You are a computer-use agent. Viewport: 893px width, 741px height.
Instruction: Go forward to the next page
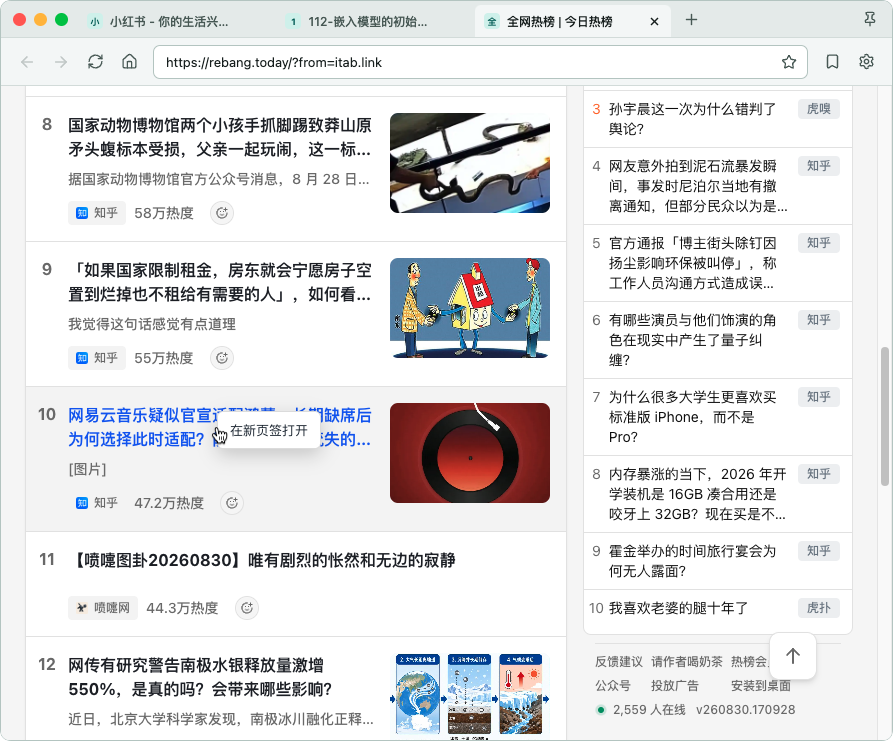point(61,62)
